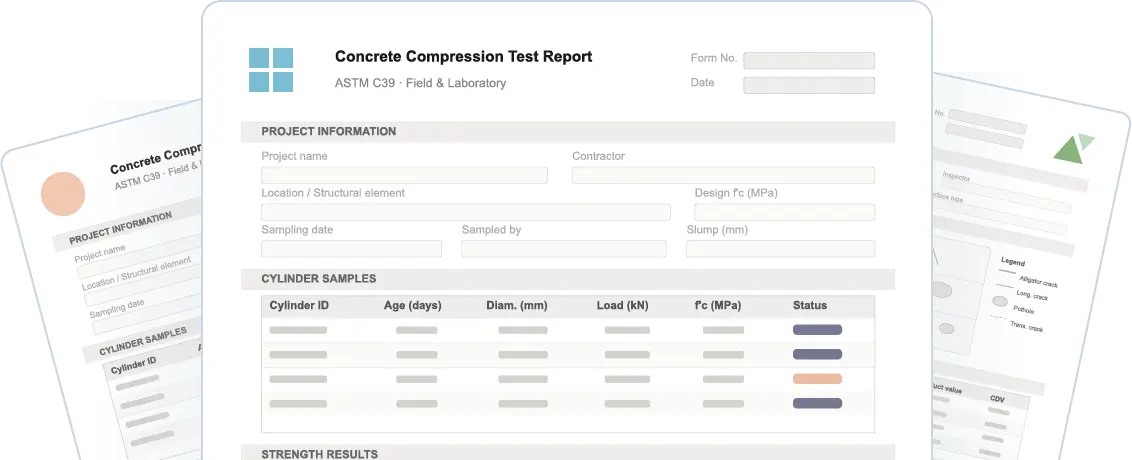Click the blue four-square logo icon
Image resolution: width=1132 pixels, height=460 pixels.
pyautogui.click(x=270, y=70)
